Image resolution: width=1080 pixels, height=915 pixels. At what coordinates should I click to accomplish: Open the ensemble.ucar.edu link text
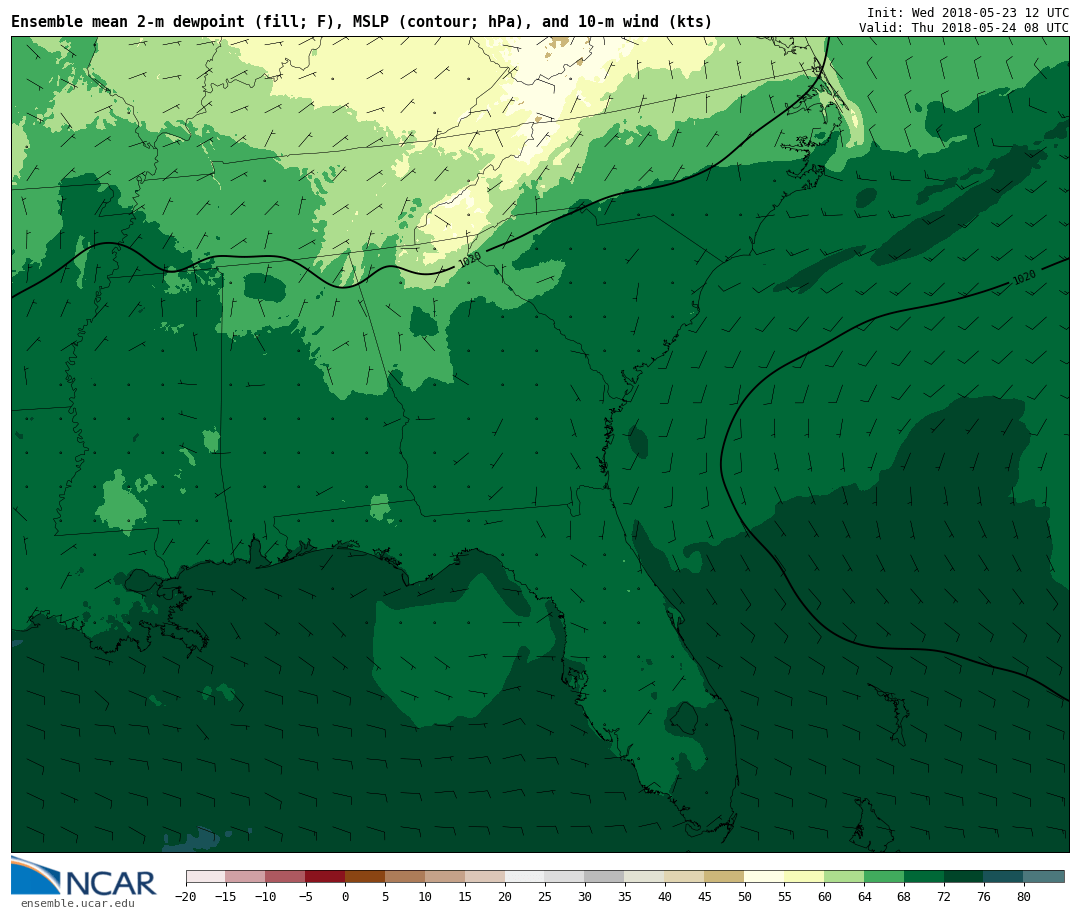78,903
